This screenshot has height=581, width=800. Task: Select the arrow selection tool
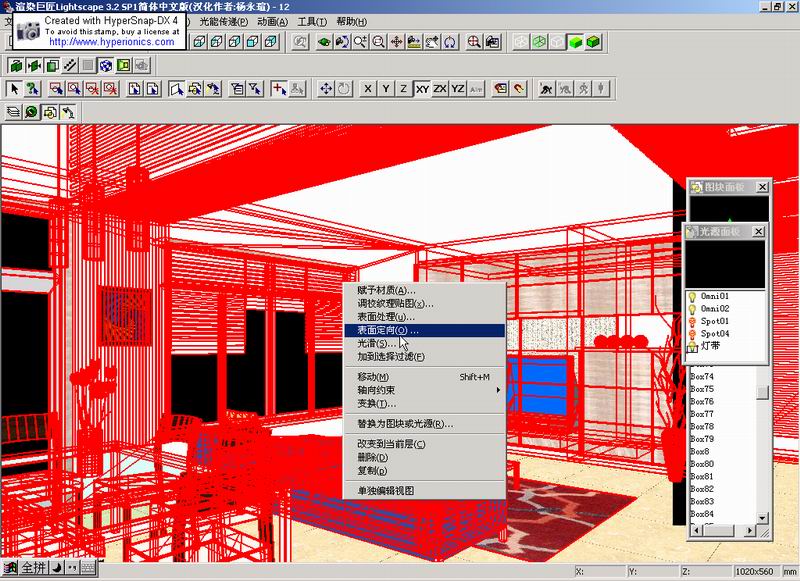14,89
